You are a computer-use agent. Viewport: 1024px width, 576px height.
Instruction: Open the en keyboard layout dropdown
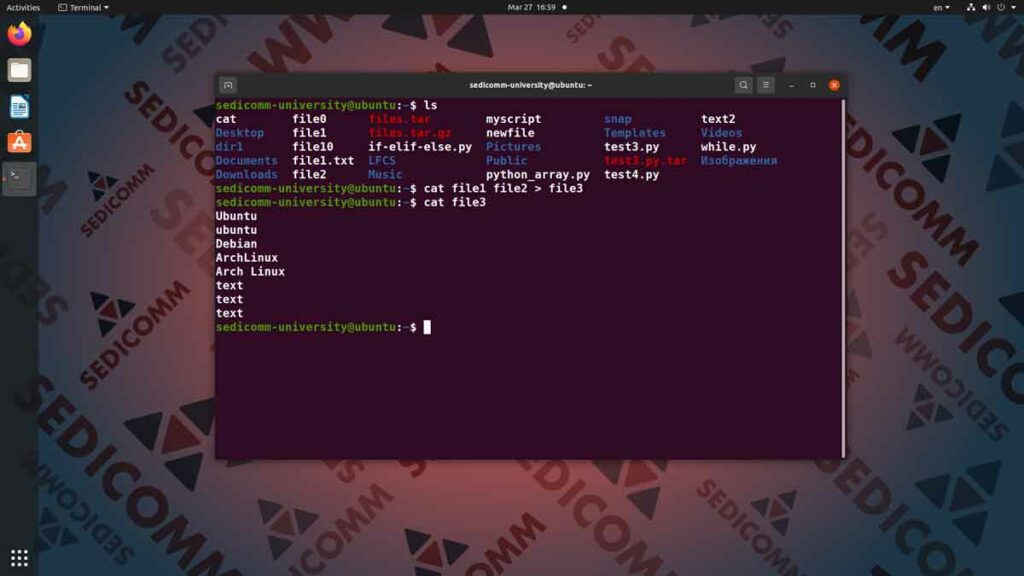click(x=941, y=7)
